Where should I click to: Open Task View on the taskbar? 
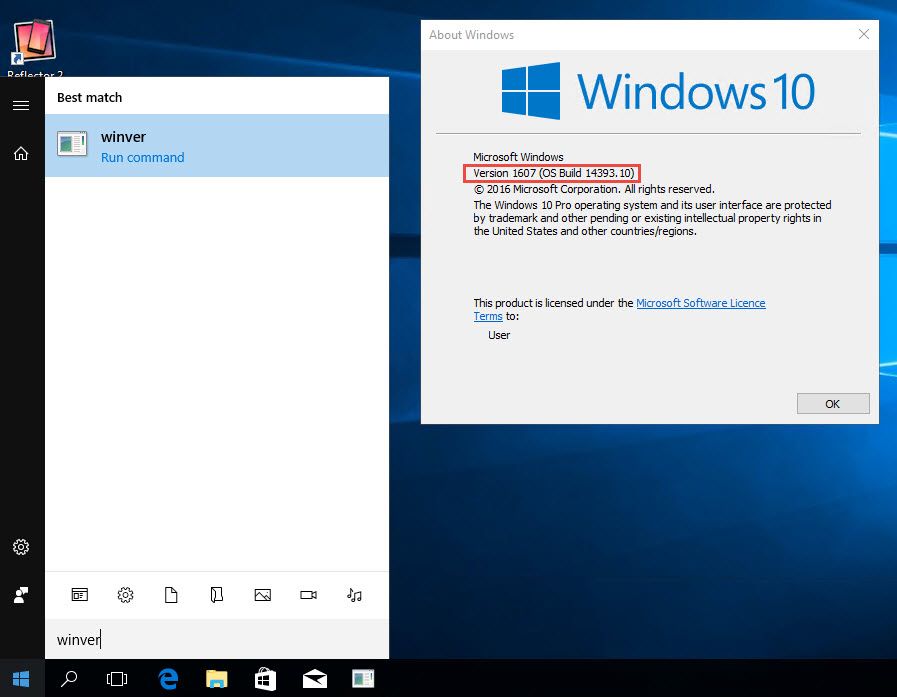[x=117, y=679]
